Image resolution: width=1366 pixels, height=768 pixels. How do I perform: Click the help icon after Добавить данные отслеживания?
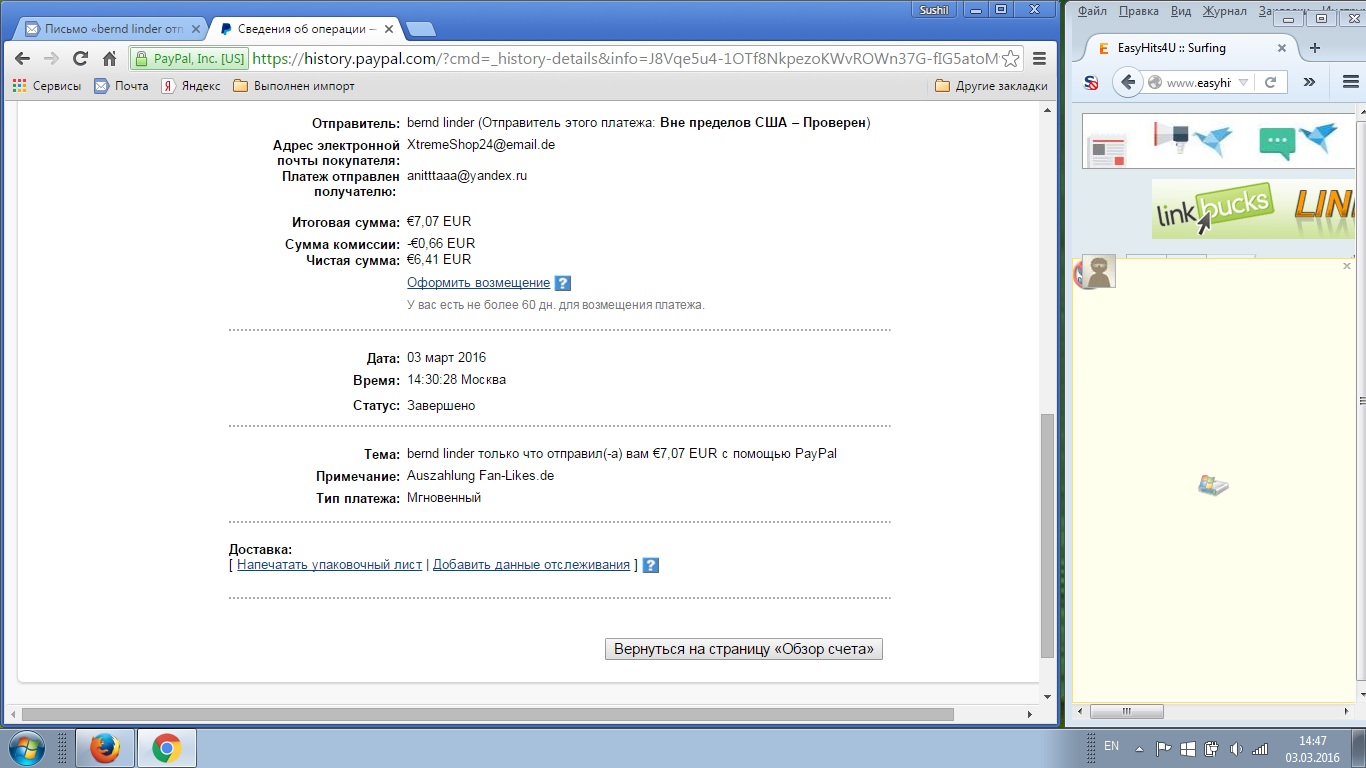(x=650, y=565)
